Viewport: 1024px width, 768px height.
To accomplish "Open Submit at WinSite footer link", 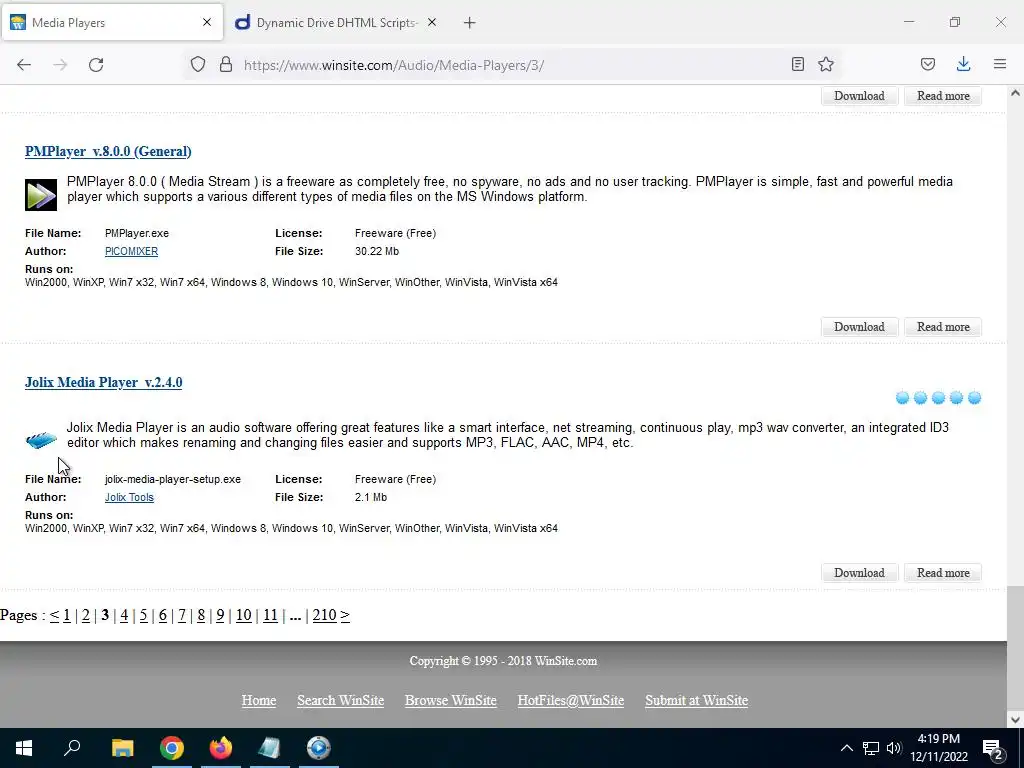I will [697, 701].
